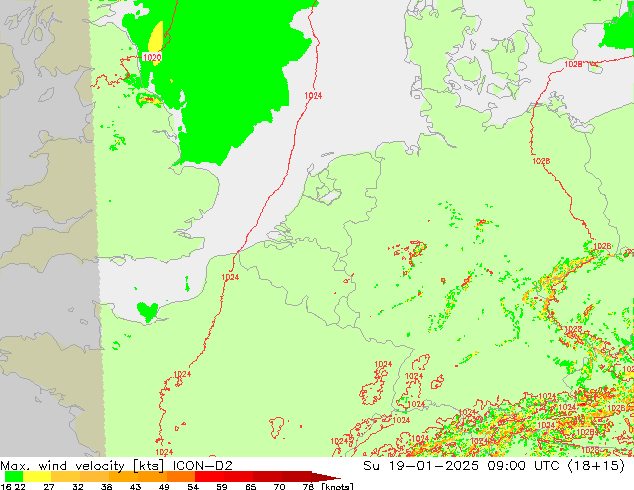Click legend value "32"
Image resolution: width=634 pixels, height=490 pixels.
[78, 486]
